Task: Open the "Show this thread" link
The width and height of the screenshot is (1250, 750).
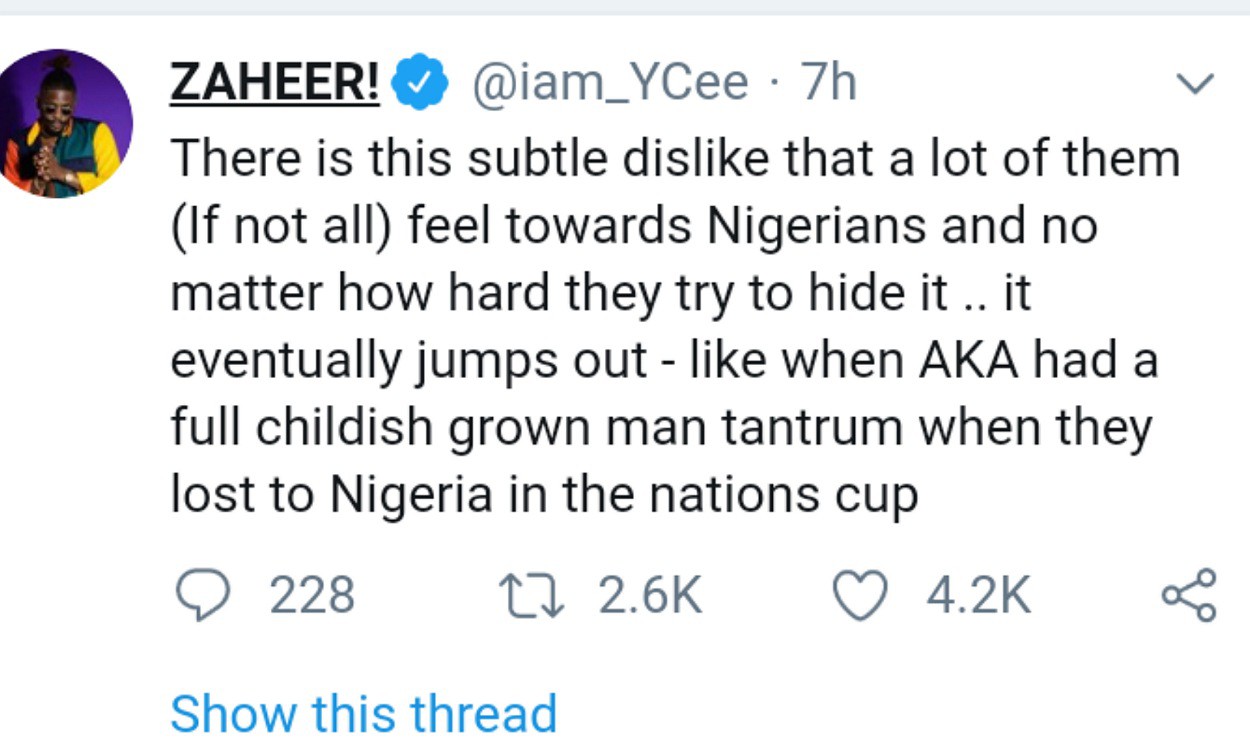Action: pos(363,713)
